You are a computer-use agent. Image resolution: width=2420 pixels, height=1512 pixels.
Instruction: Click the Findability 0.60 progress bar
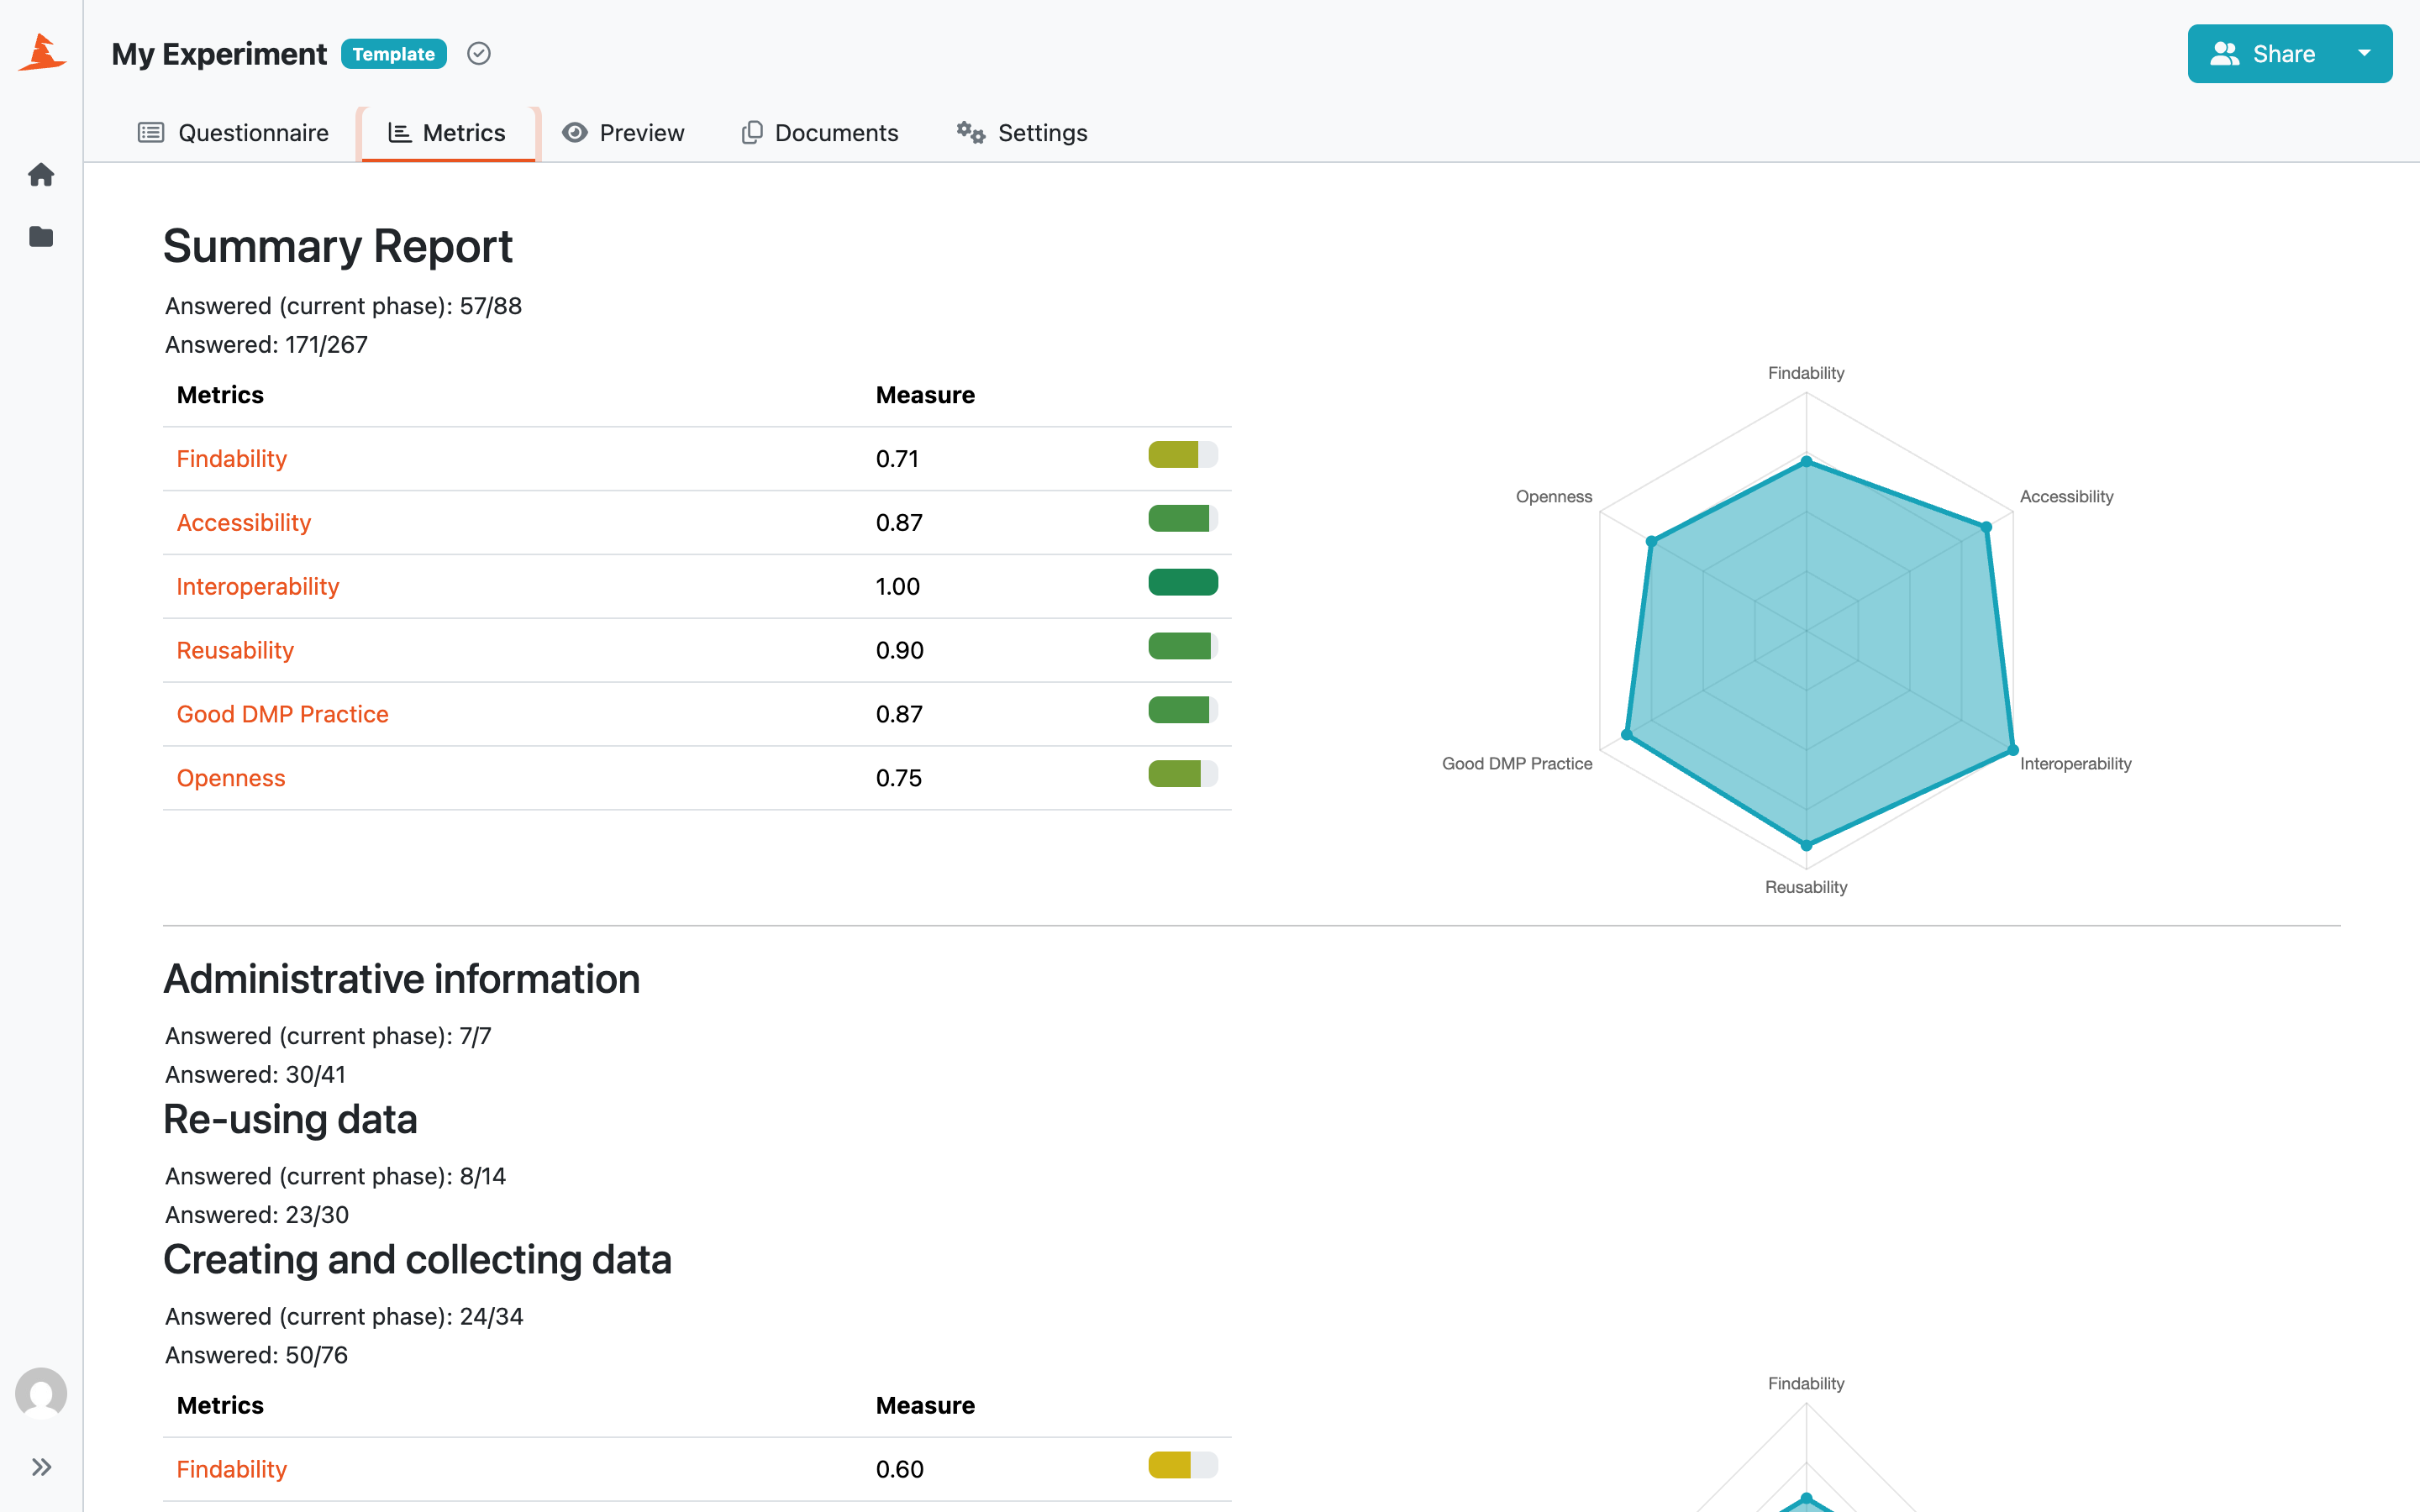1183,1466
